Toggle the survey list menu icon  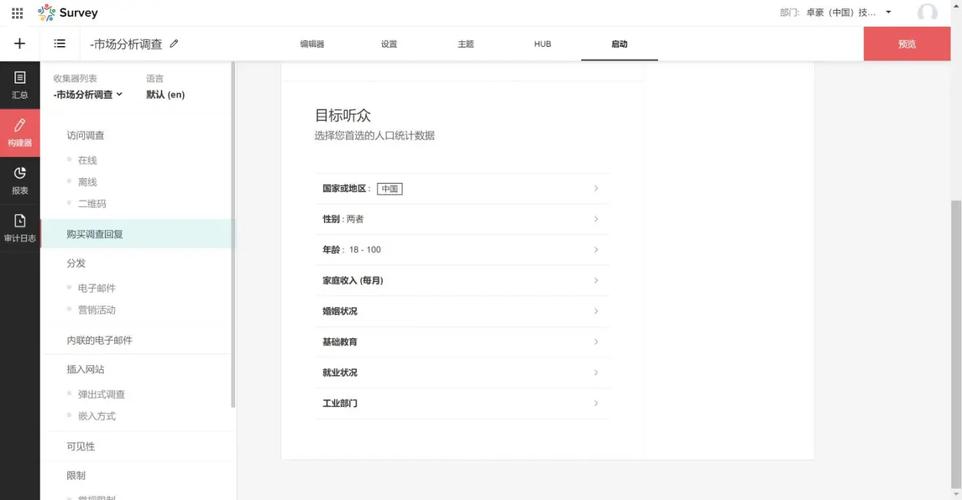pyautogui.click(x=60, y=44)
